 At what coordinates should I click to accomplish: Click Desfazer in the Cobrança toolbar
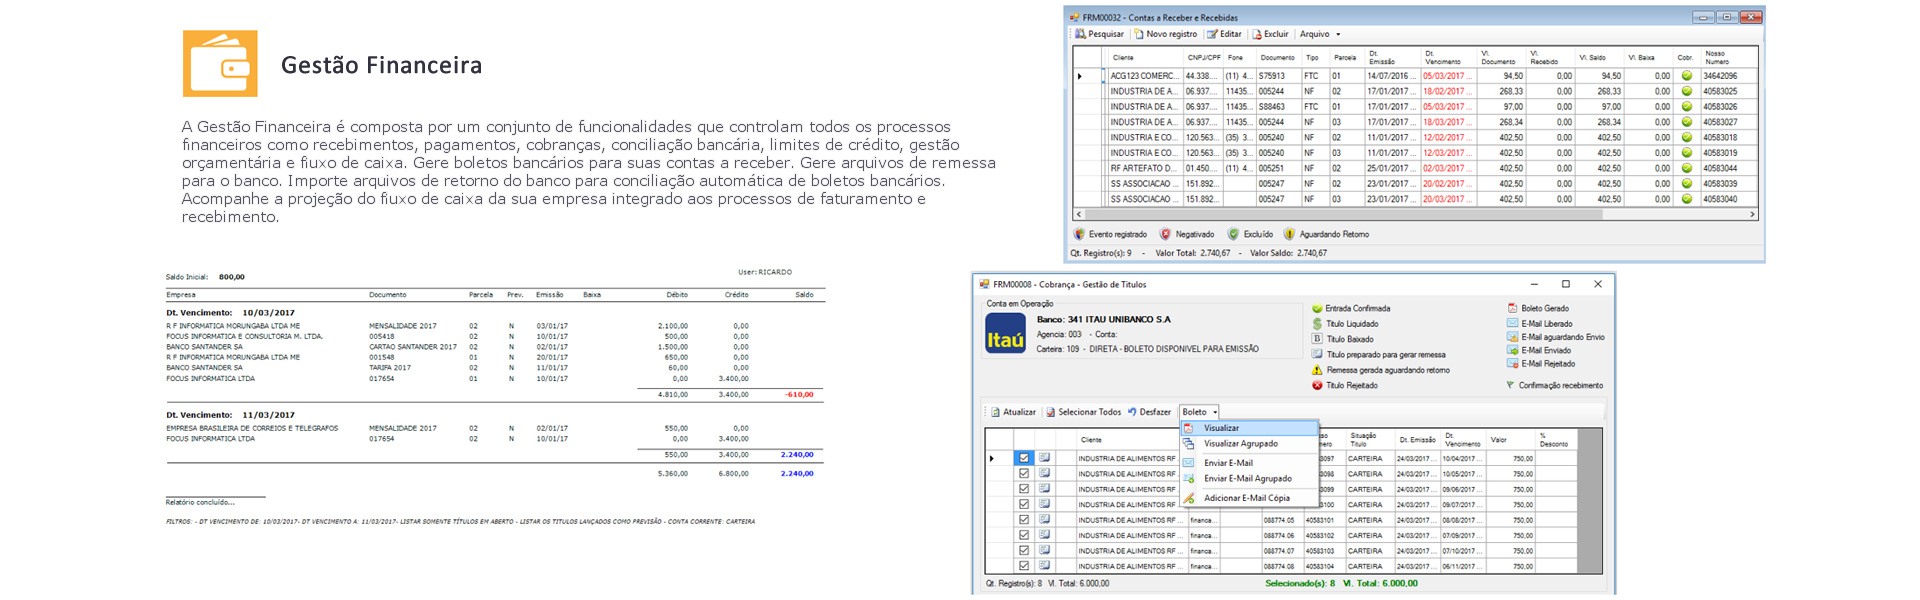point(1149,412)
